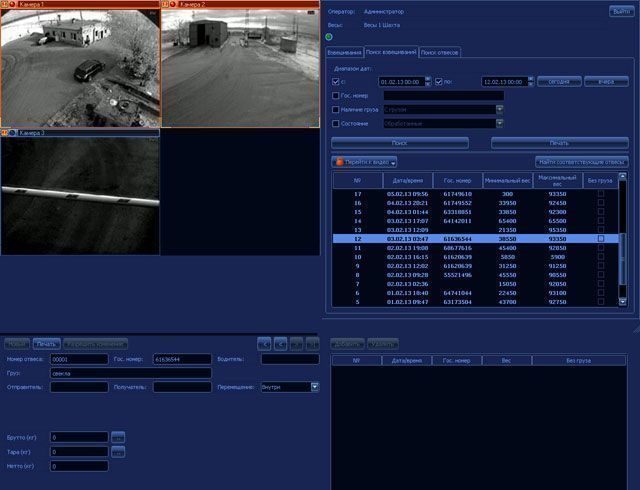Screen dimensions: 640x490
Task: Click the start date 01.02.13 spinner arrows
Action: click(x=428, y=82)
